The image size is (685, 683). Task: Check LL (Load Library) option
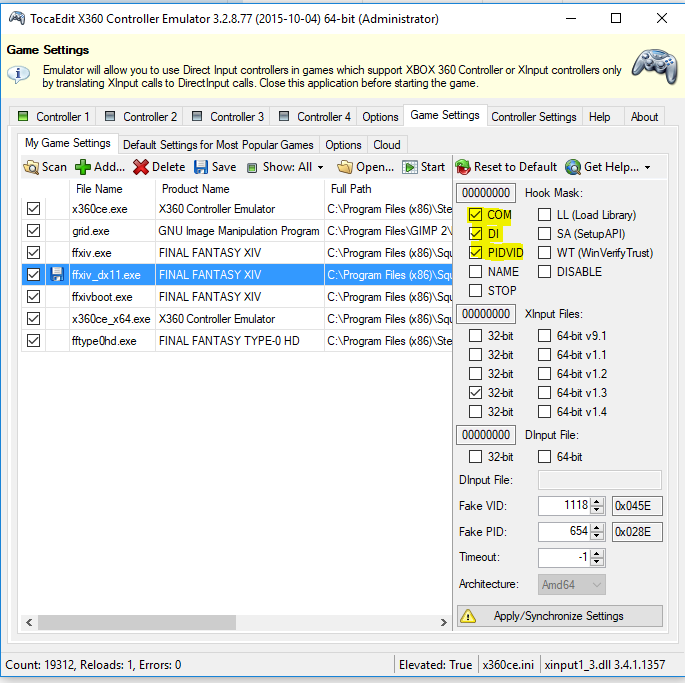click(544, 215)
